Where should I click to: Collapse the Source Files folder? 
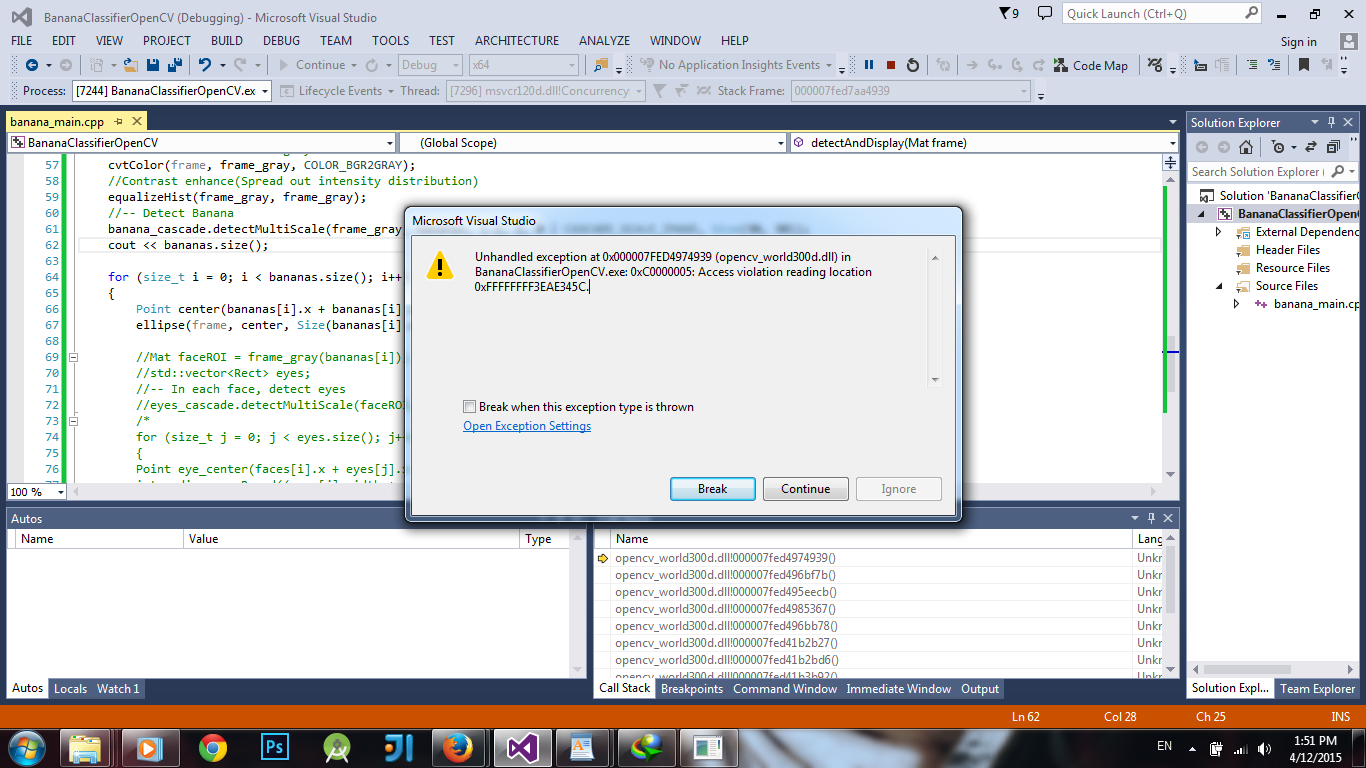point(1218,286)
